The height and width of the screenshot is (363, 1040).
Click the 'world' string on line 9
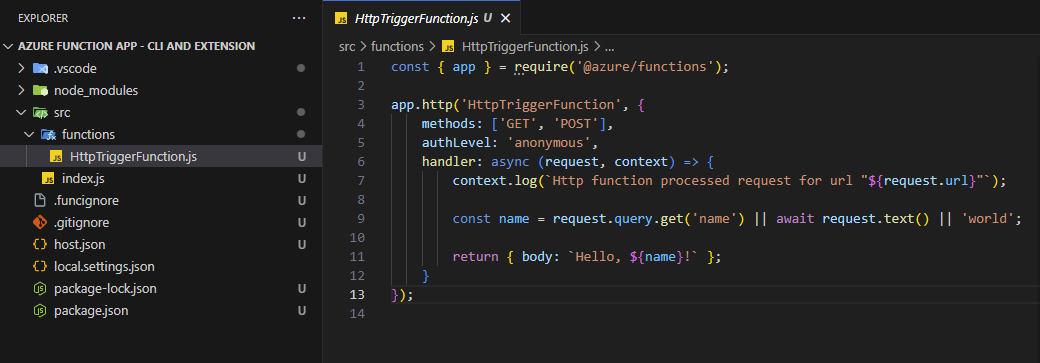click(x=989, y=218)
